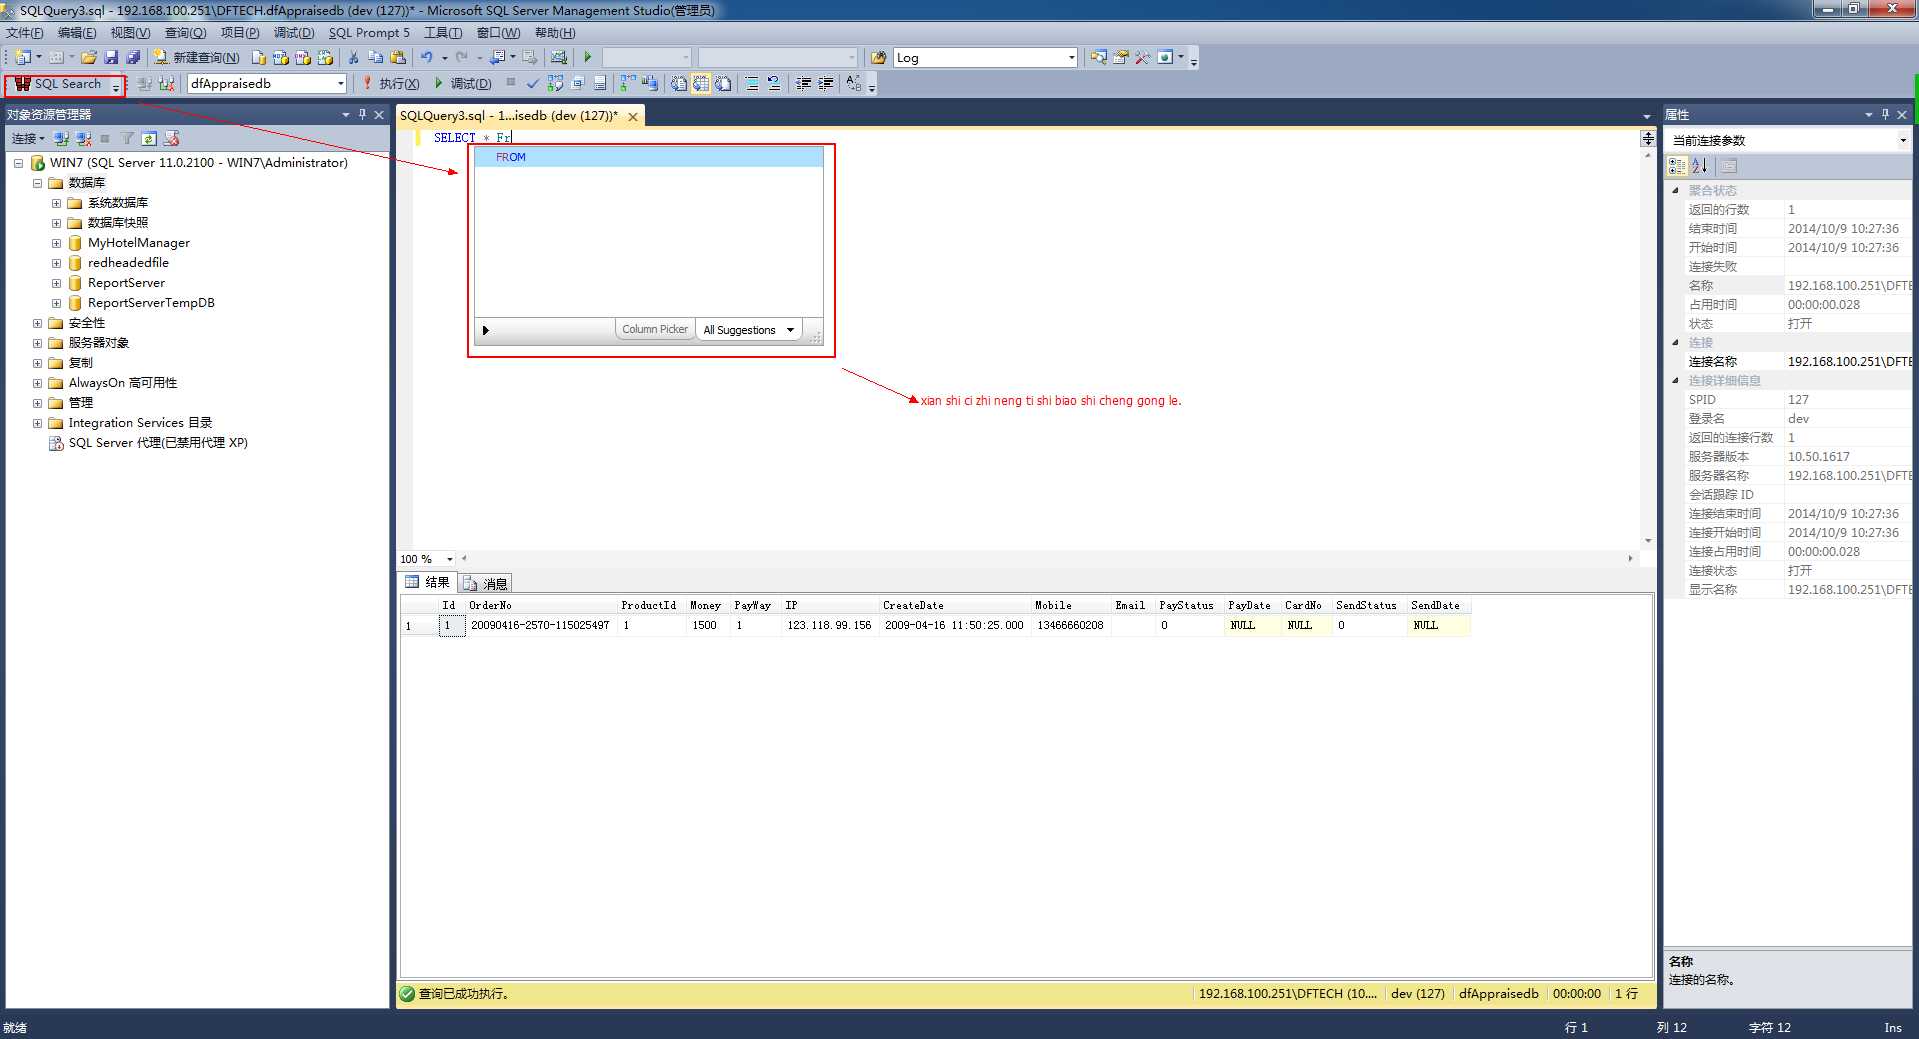
Task: Select the AlwaysOn 高可用性 node
Action: click(x=122, y=383)
